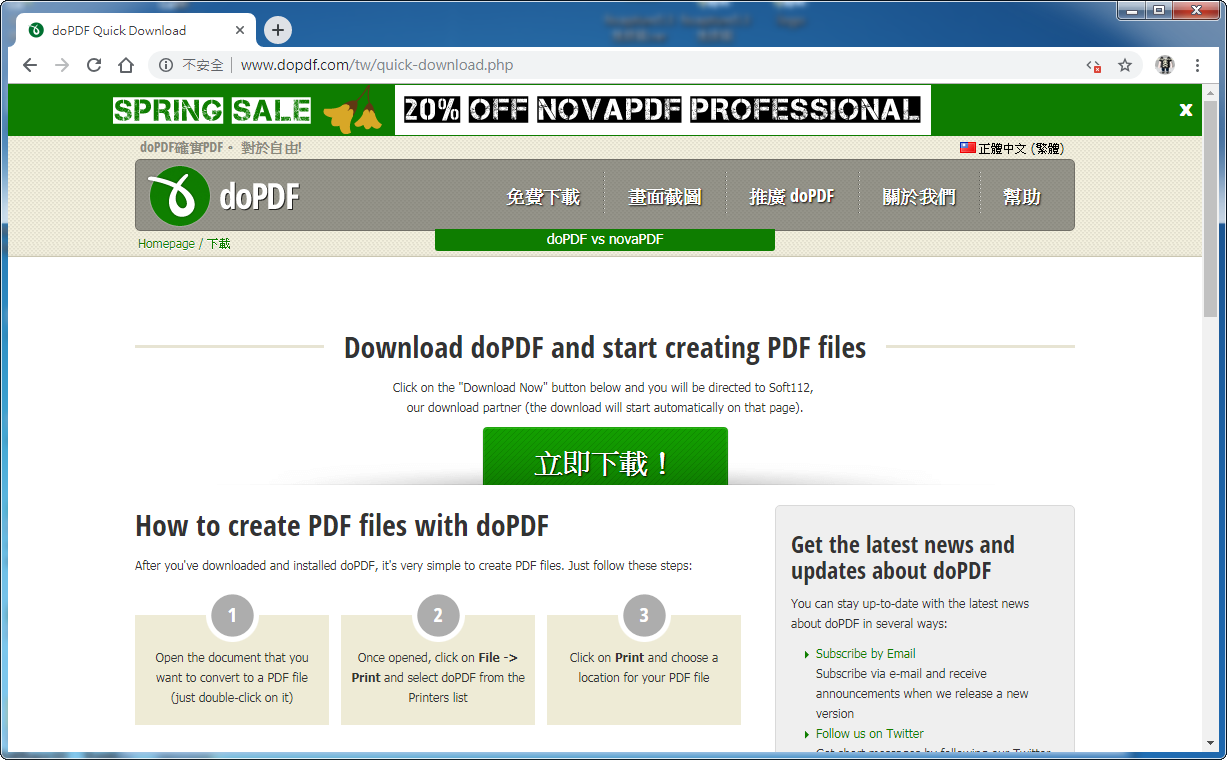Viewport: 1227px width, 760px height.
Task: Click the 立即下載 download button
Action: pyautogui.click(x=605, y=458)
